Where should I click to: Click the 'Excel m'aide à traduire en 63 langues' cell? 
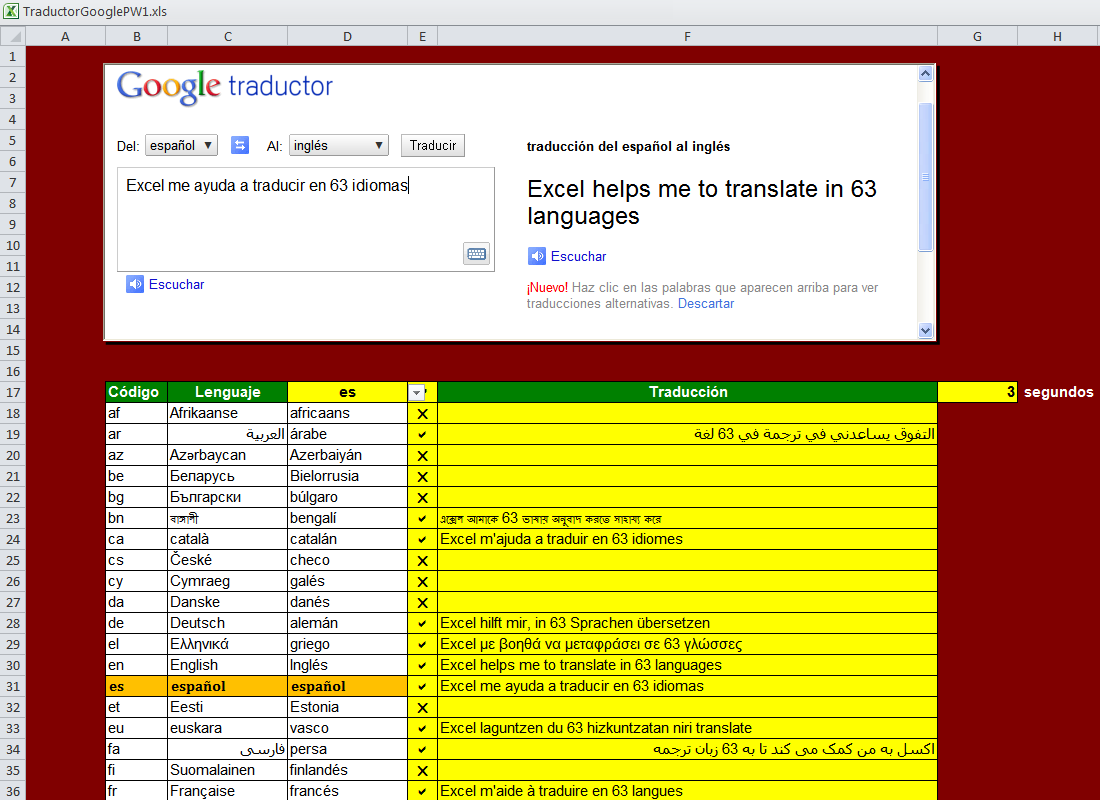(x=688, y=791)
